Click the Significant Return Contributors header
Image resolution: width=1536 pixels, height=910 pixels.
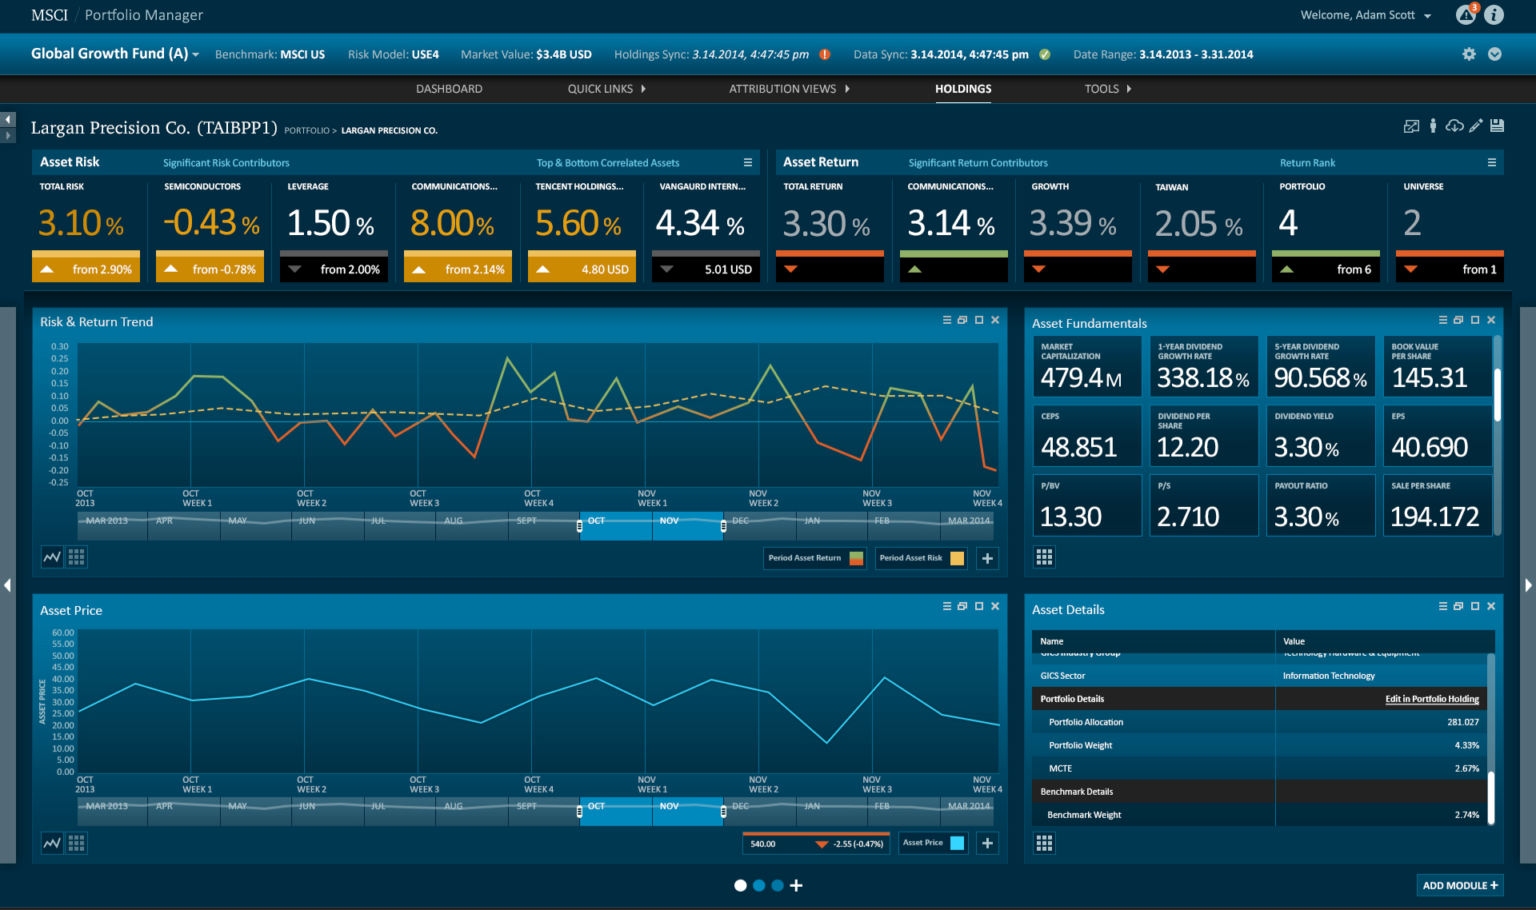coord(978,163)
